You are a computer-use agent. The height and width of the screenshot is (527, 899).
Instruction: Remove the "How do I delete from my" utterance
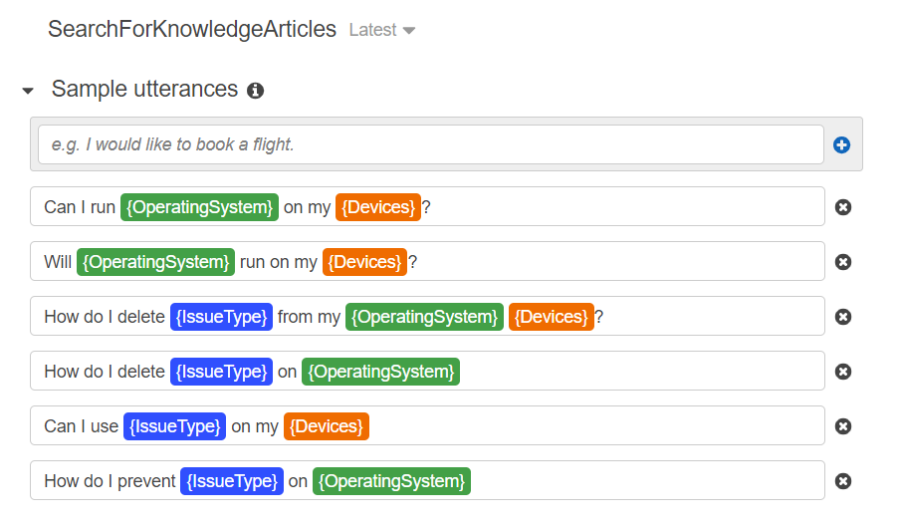(843, 317)
